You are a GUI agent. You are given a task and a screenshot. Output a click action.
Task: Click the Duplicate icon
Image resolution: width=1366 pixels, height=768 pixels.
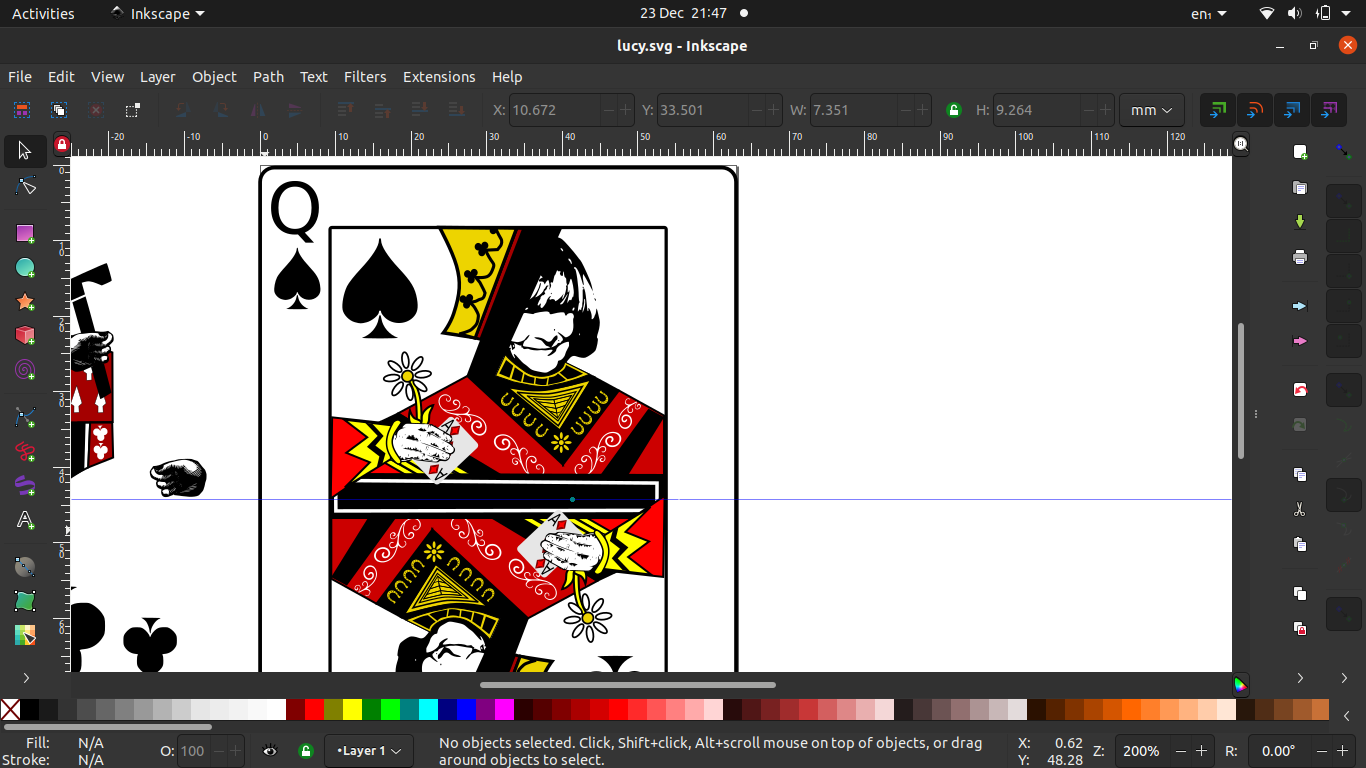pyautogui.click(x=1300, y=593)
